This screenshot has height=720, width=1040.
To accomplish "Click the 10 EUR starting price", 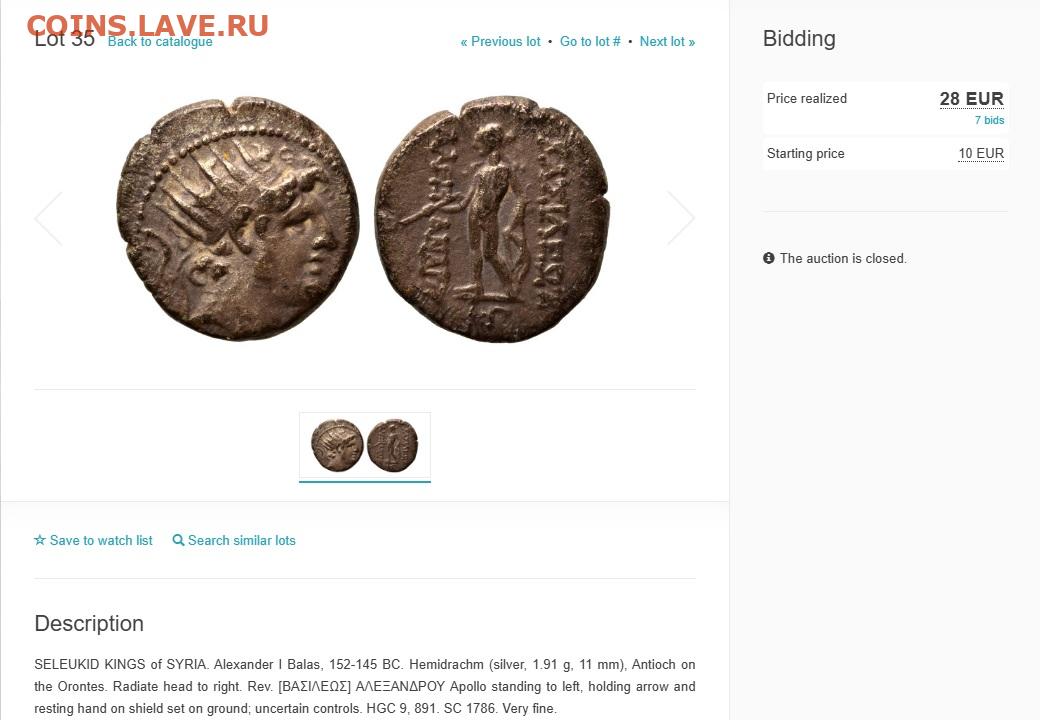I will point(981,153).
